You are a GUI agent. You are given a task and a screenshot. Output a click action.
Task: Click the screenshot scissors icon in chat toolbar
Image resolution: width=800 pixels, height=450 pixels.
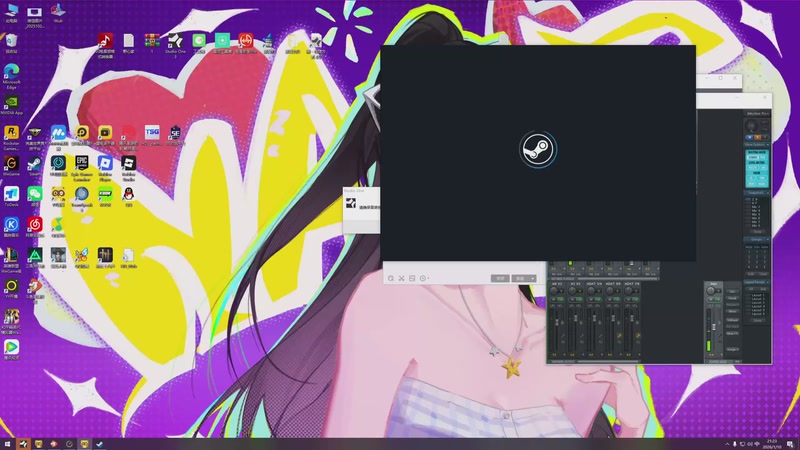coord(402,278)
